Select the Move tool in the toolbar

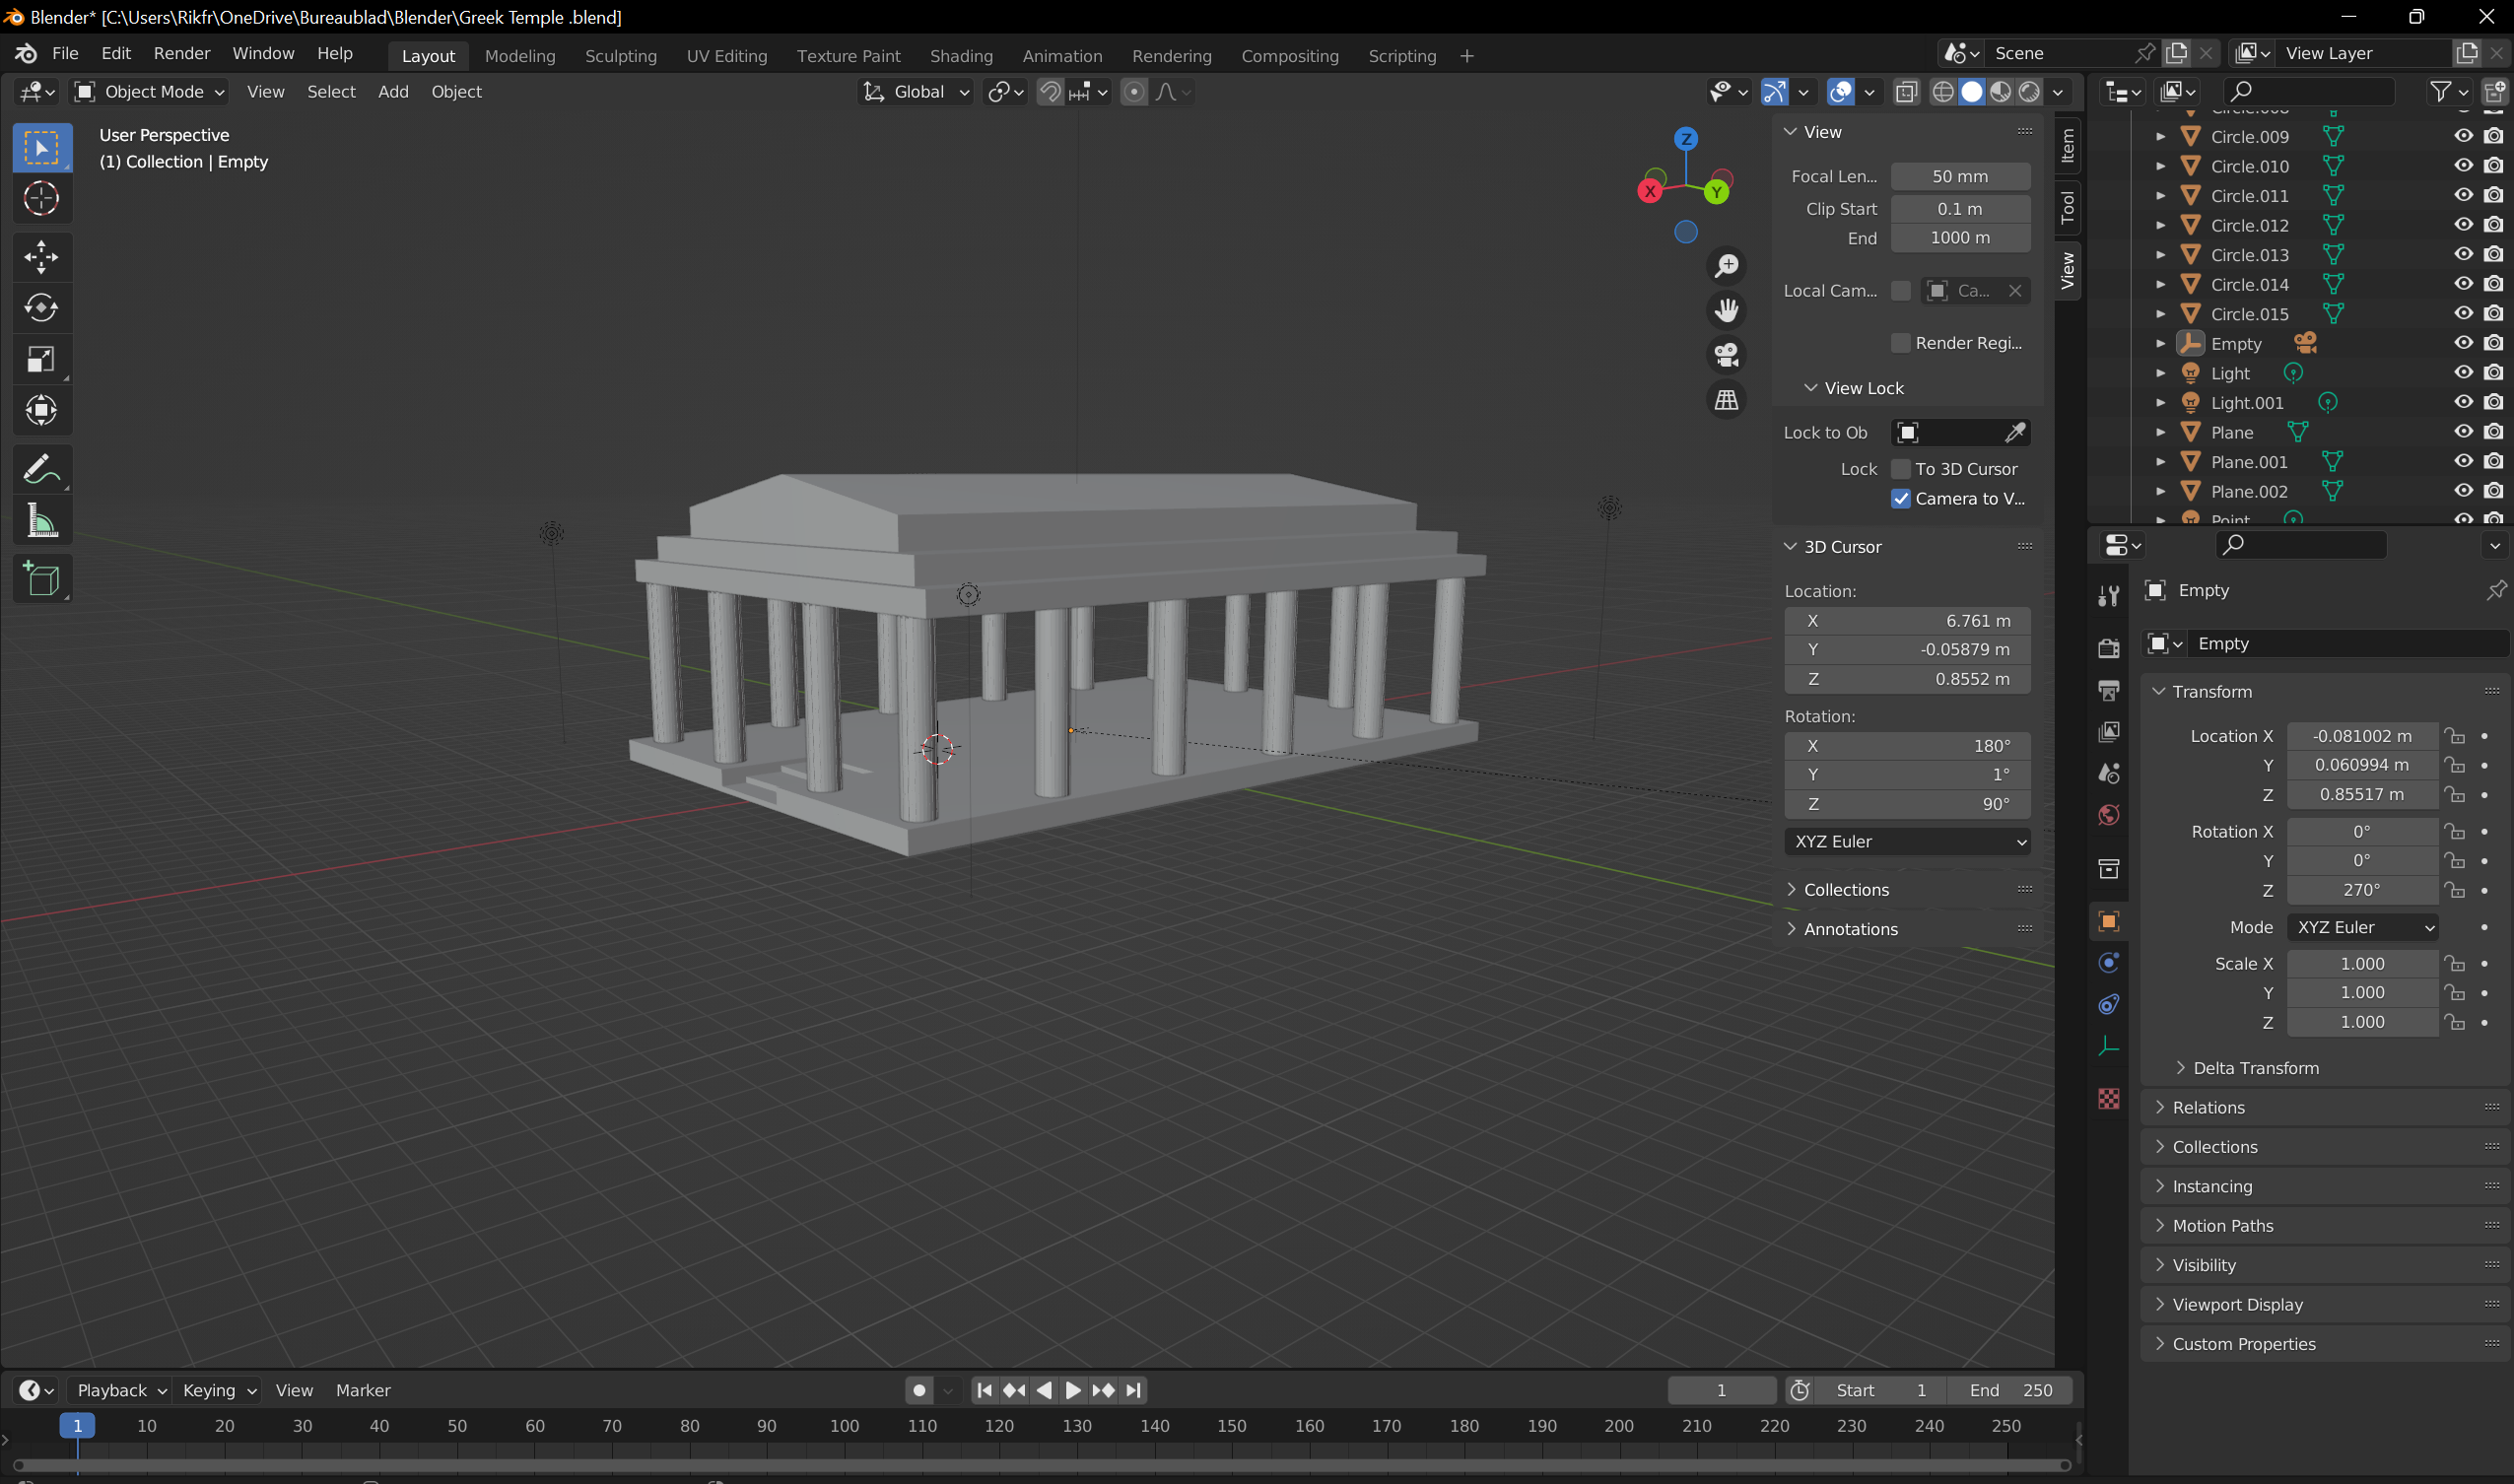pos(41,257)
